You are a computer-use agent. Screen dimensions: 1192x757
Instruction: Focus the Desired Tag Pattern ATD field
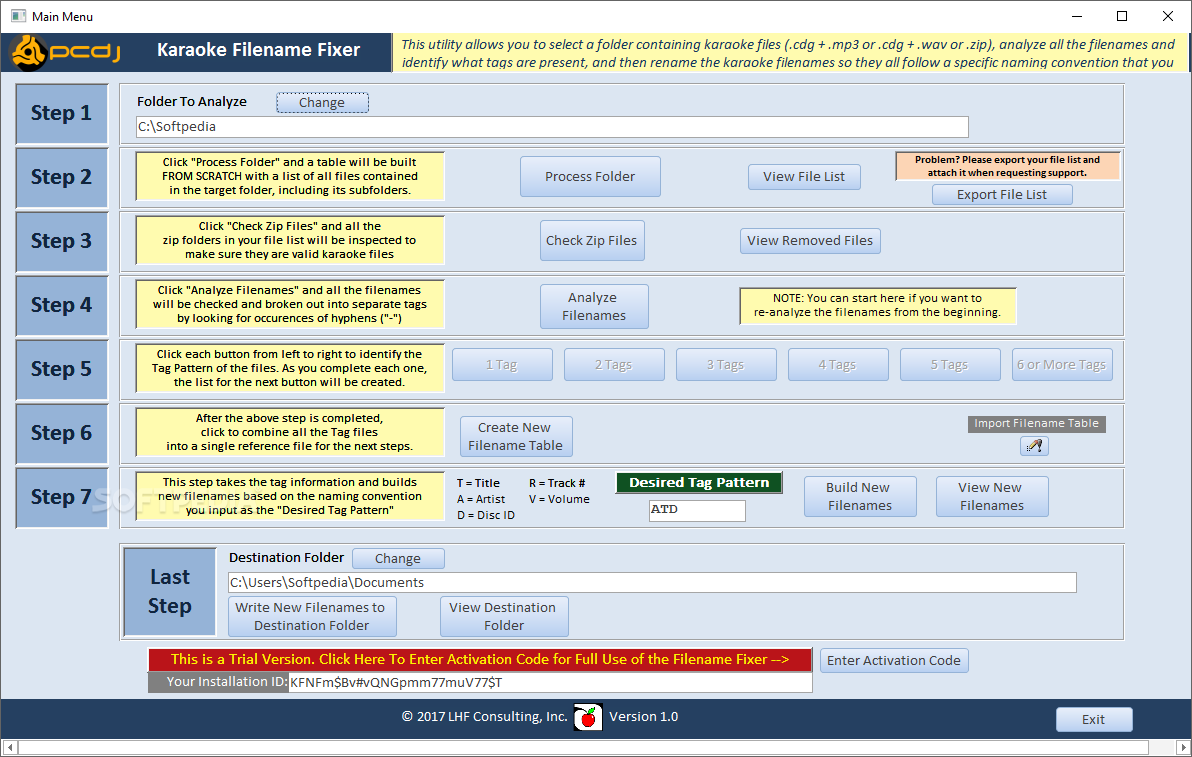(697, 510)
